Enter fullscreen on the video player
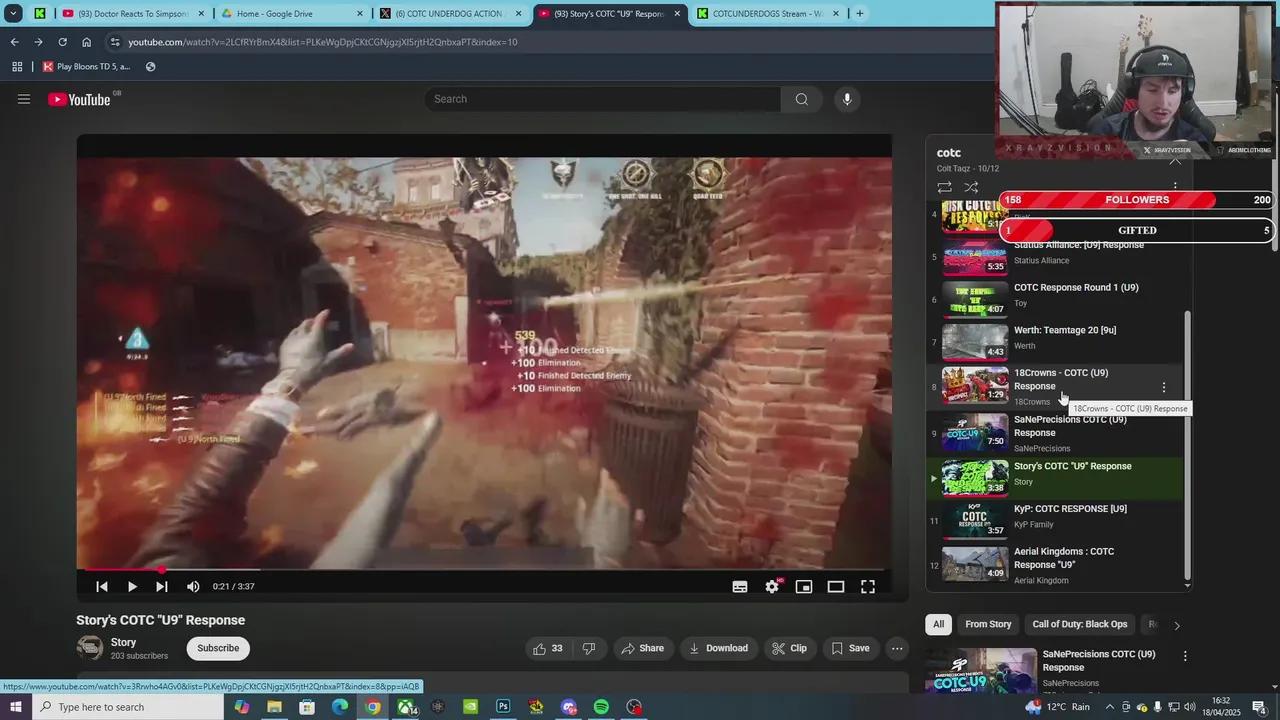The width and height of the screenshot is (1280, 720). (868, 587)
